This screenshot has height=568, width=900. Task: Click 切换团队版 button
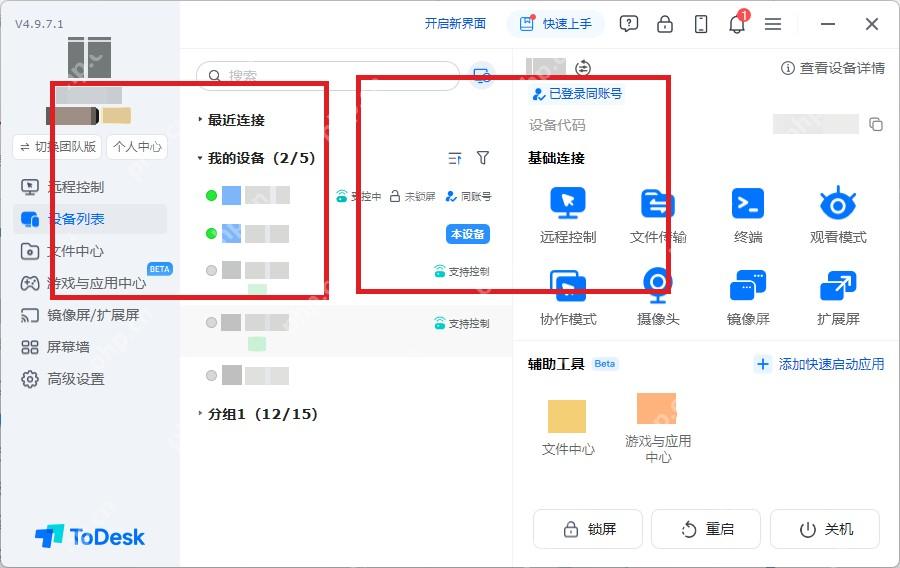[x=57, y=147]
